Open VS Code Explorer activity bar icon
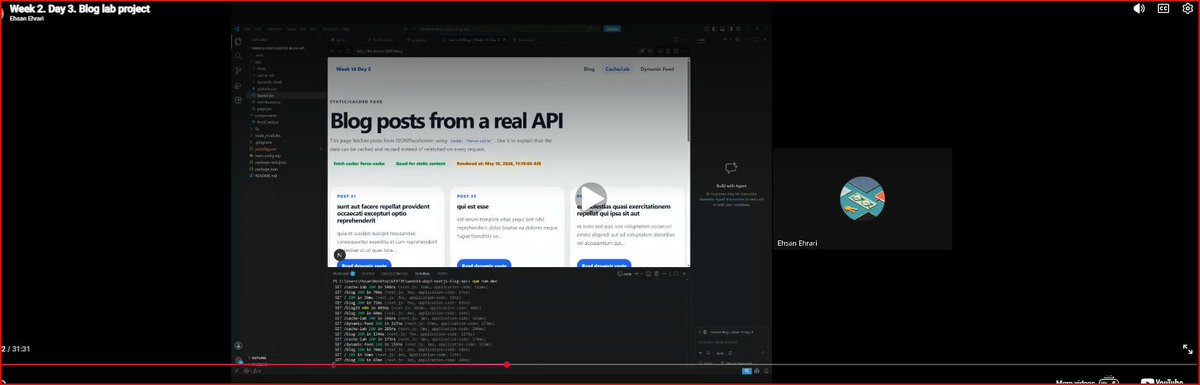The height and width of the screenshot is (385, 1200). [x=238, y=41]
